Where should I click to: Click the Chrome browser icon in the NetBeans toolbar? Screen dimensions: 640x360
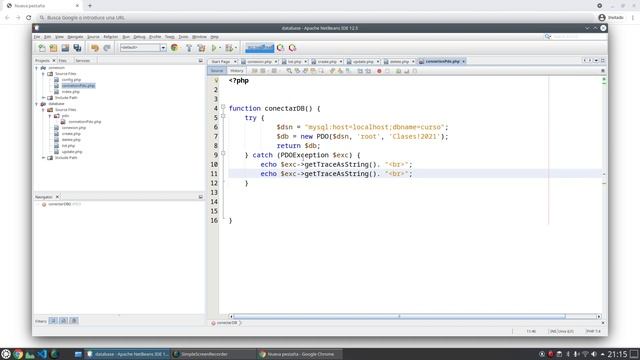[x=175, y=48]
